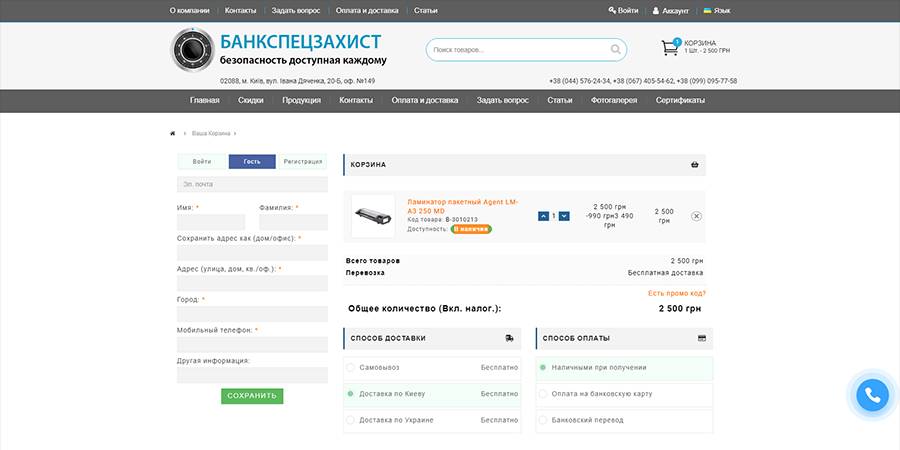Increase laminator quantity with up arrow
The image size is (900, 450).
pyautogui.click(x=543, y=216)
